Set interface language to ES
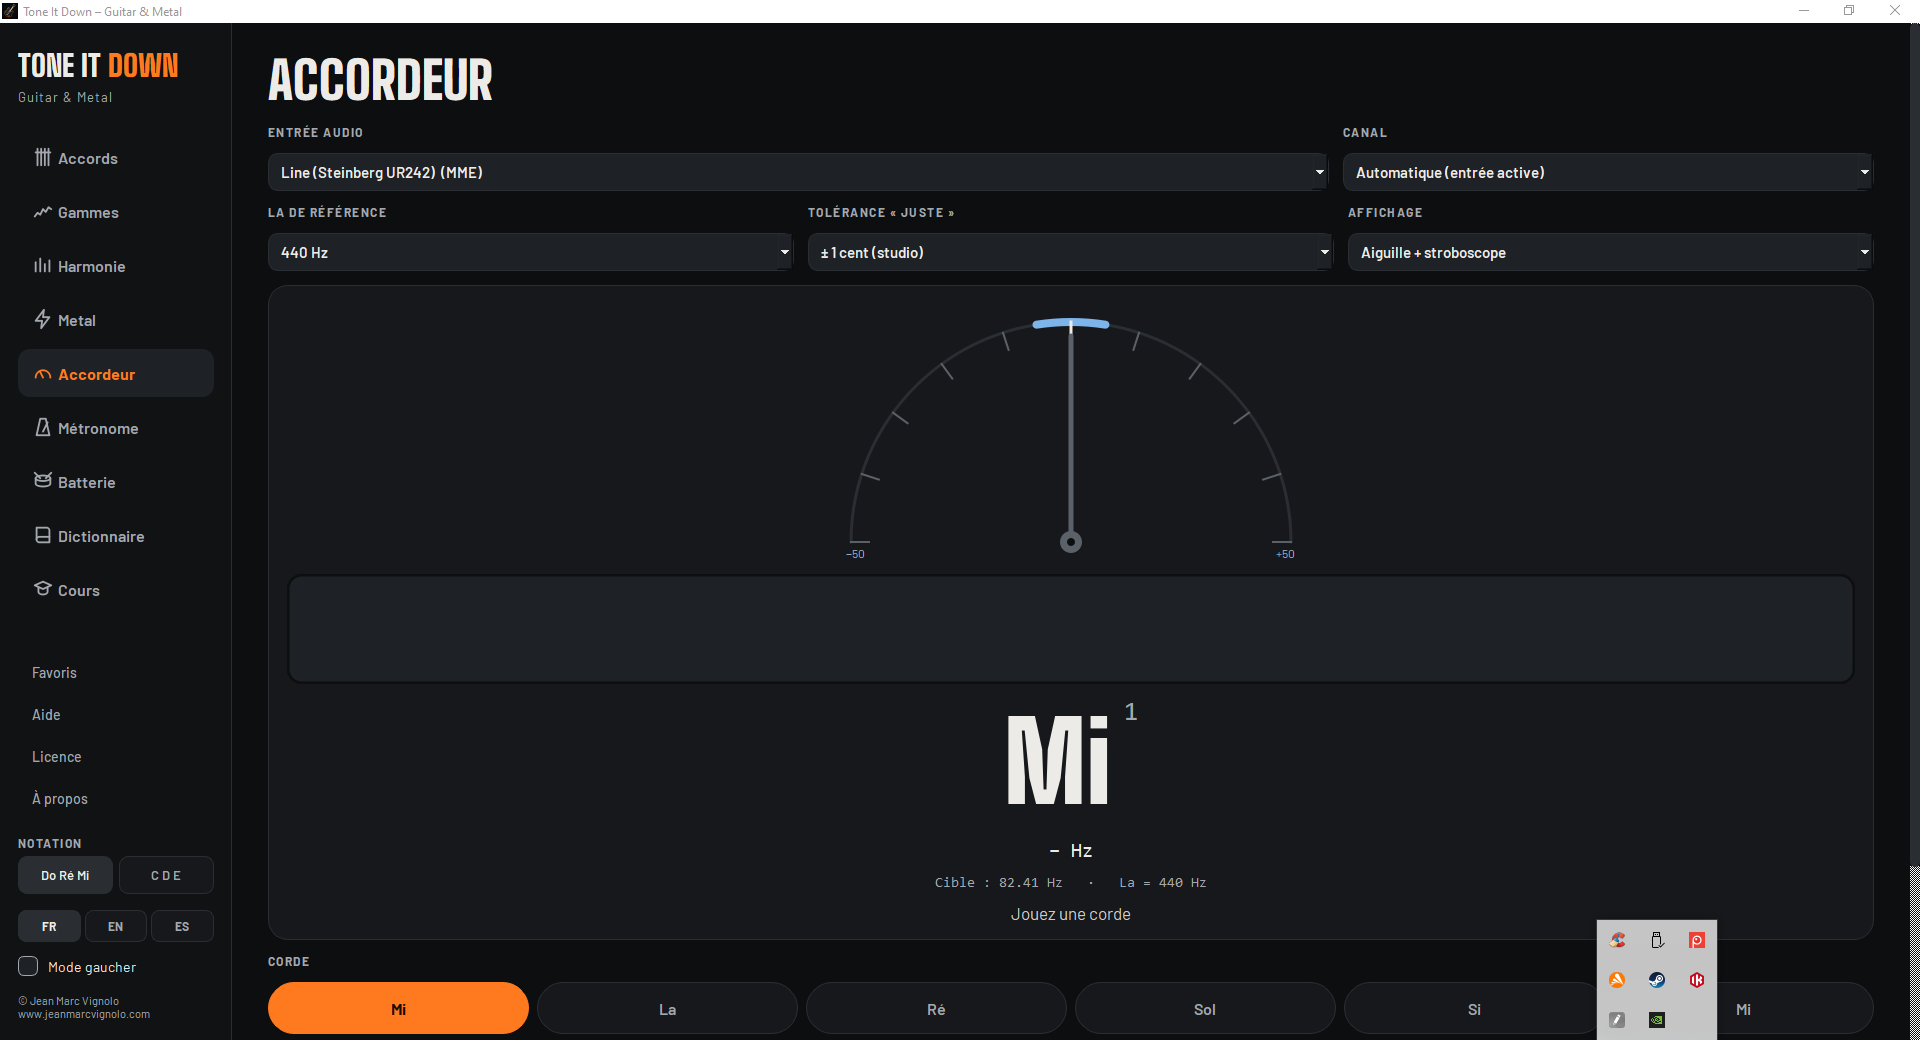 pos(182,926)
